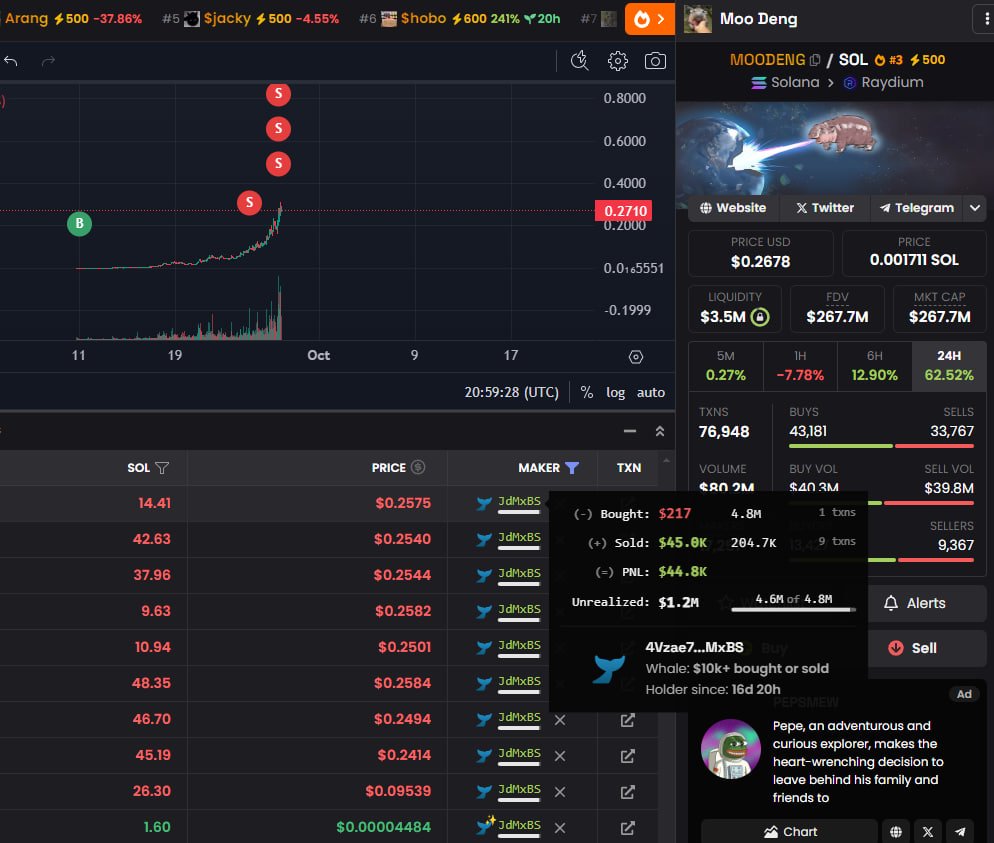Viewport: 994px width, 843px height.
Task: Toggle percent scale on chart
Action: coord(587,392)
